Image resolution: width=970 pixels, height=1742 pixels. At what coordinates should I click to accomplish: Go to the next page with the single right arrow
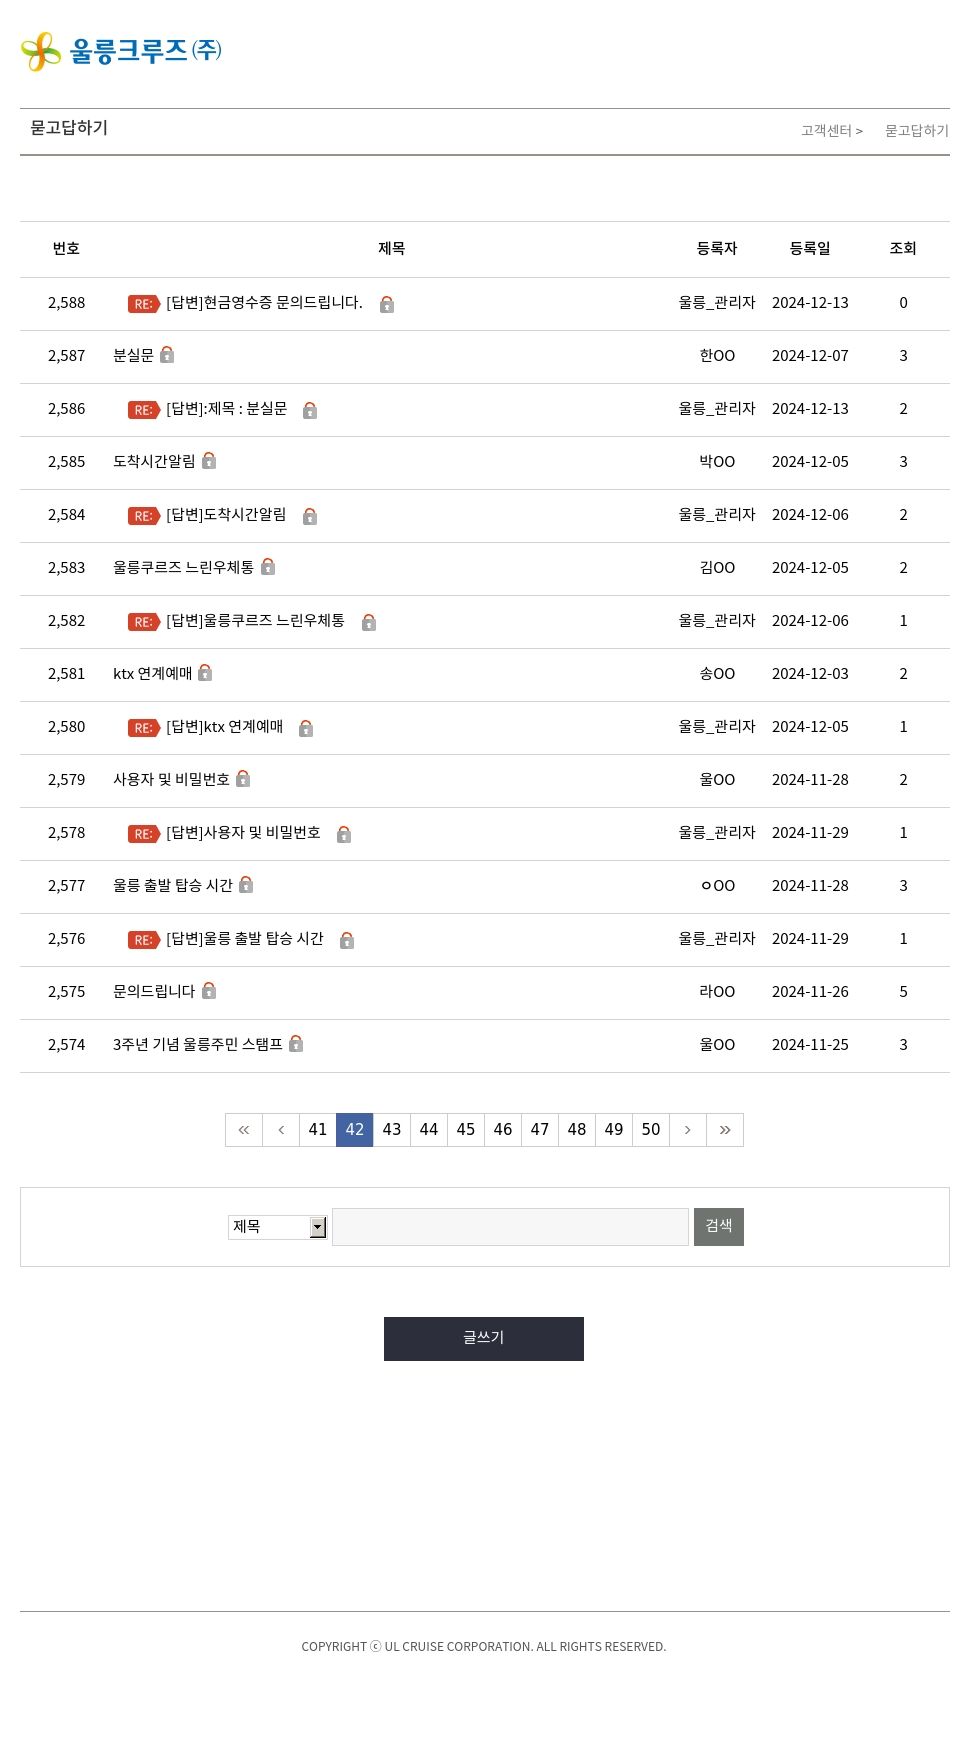click(x=688, y=1130)
